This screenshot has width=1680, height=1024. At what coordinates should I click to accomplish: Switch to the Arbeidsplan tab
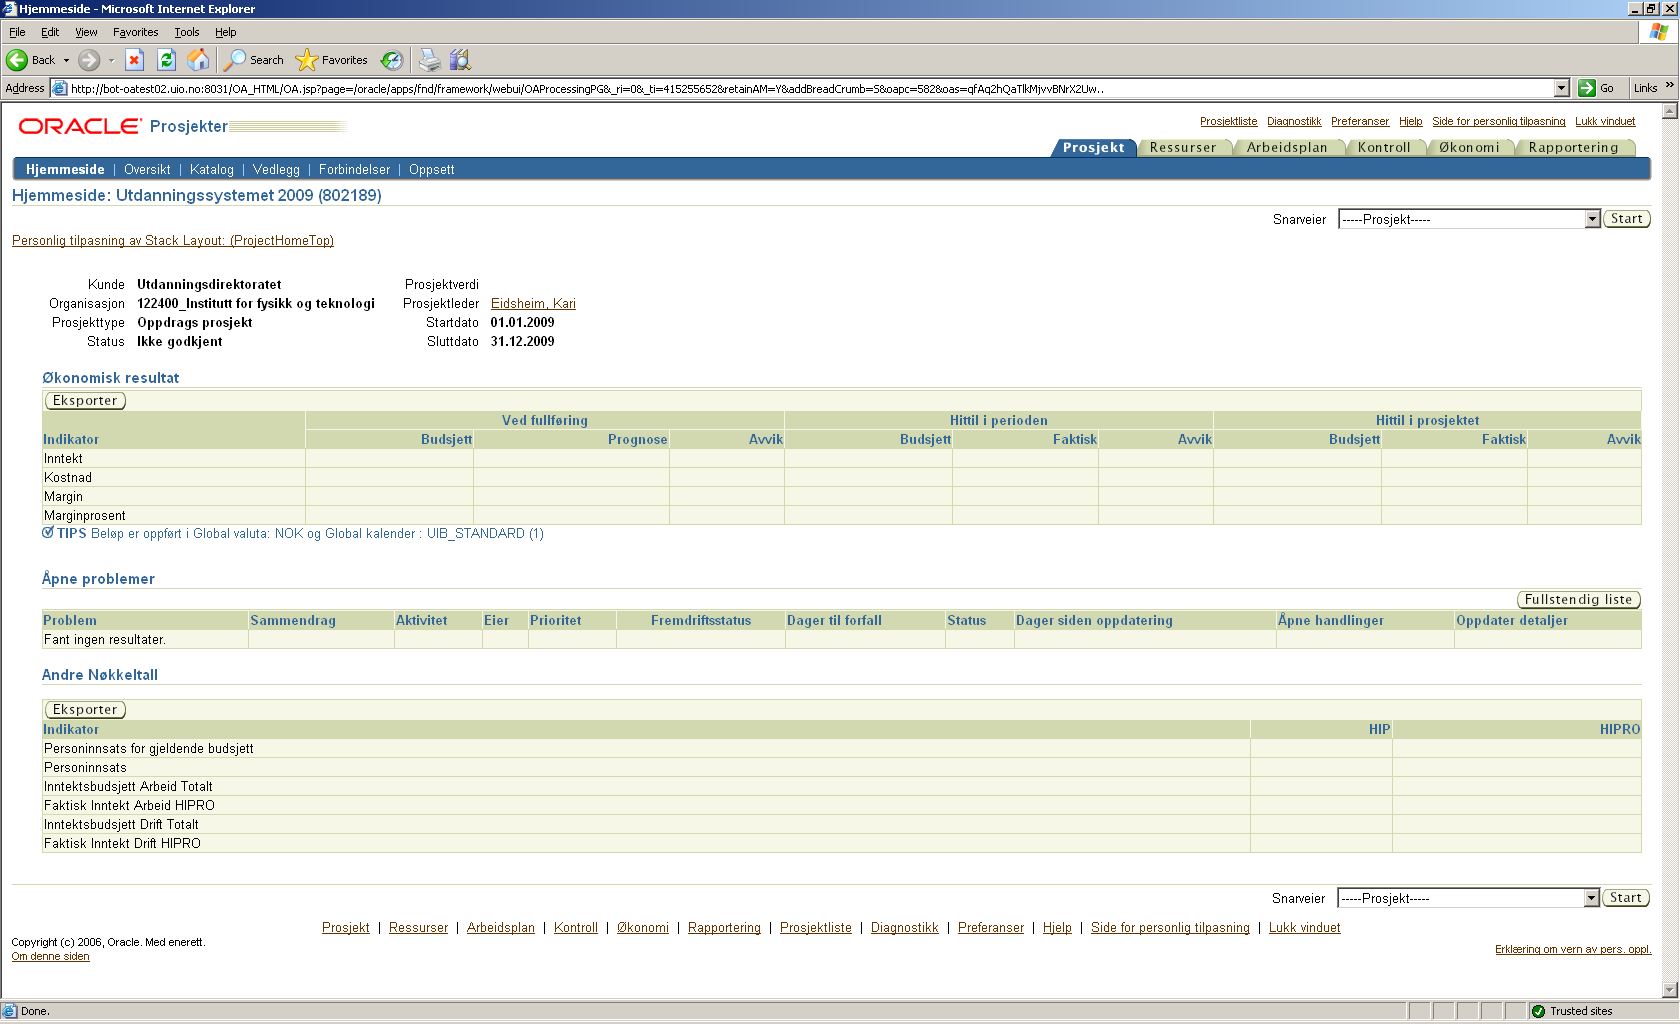pos(1287,147)
